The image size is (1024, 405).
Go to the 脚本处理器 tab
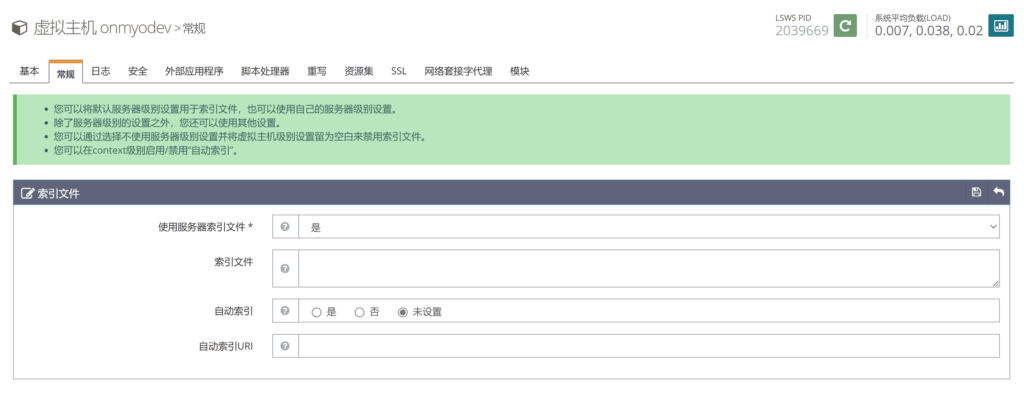tap(265, 72)
